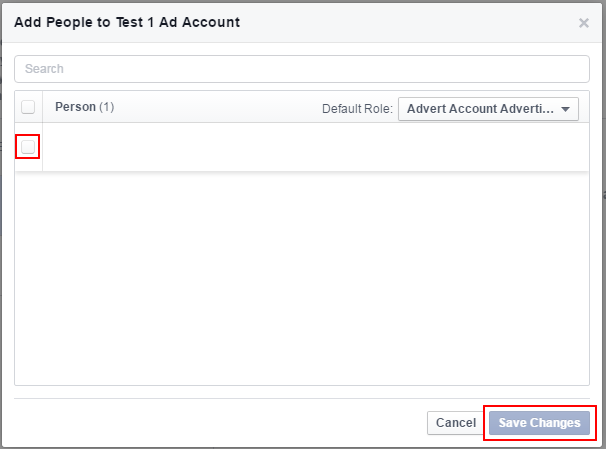Click the Default Role dropdown caret arrow

click(x=565, y=109)
